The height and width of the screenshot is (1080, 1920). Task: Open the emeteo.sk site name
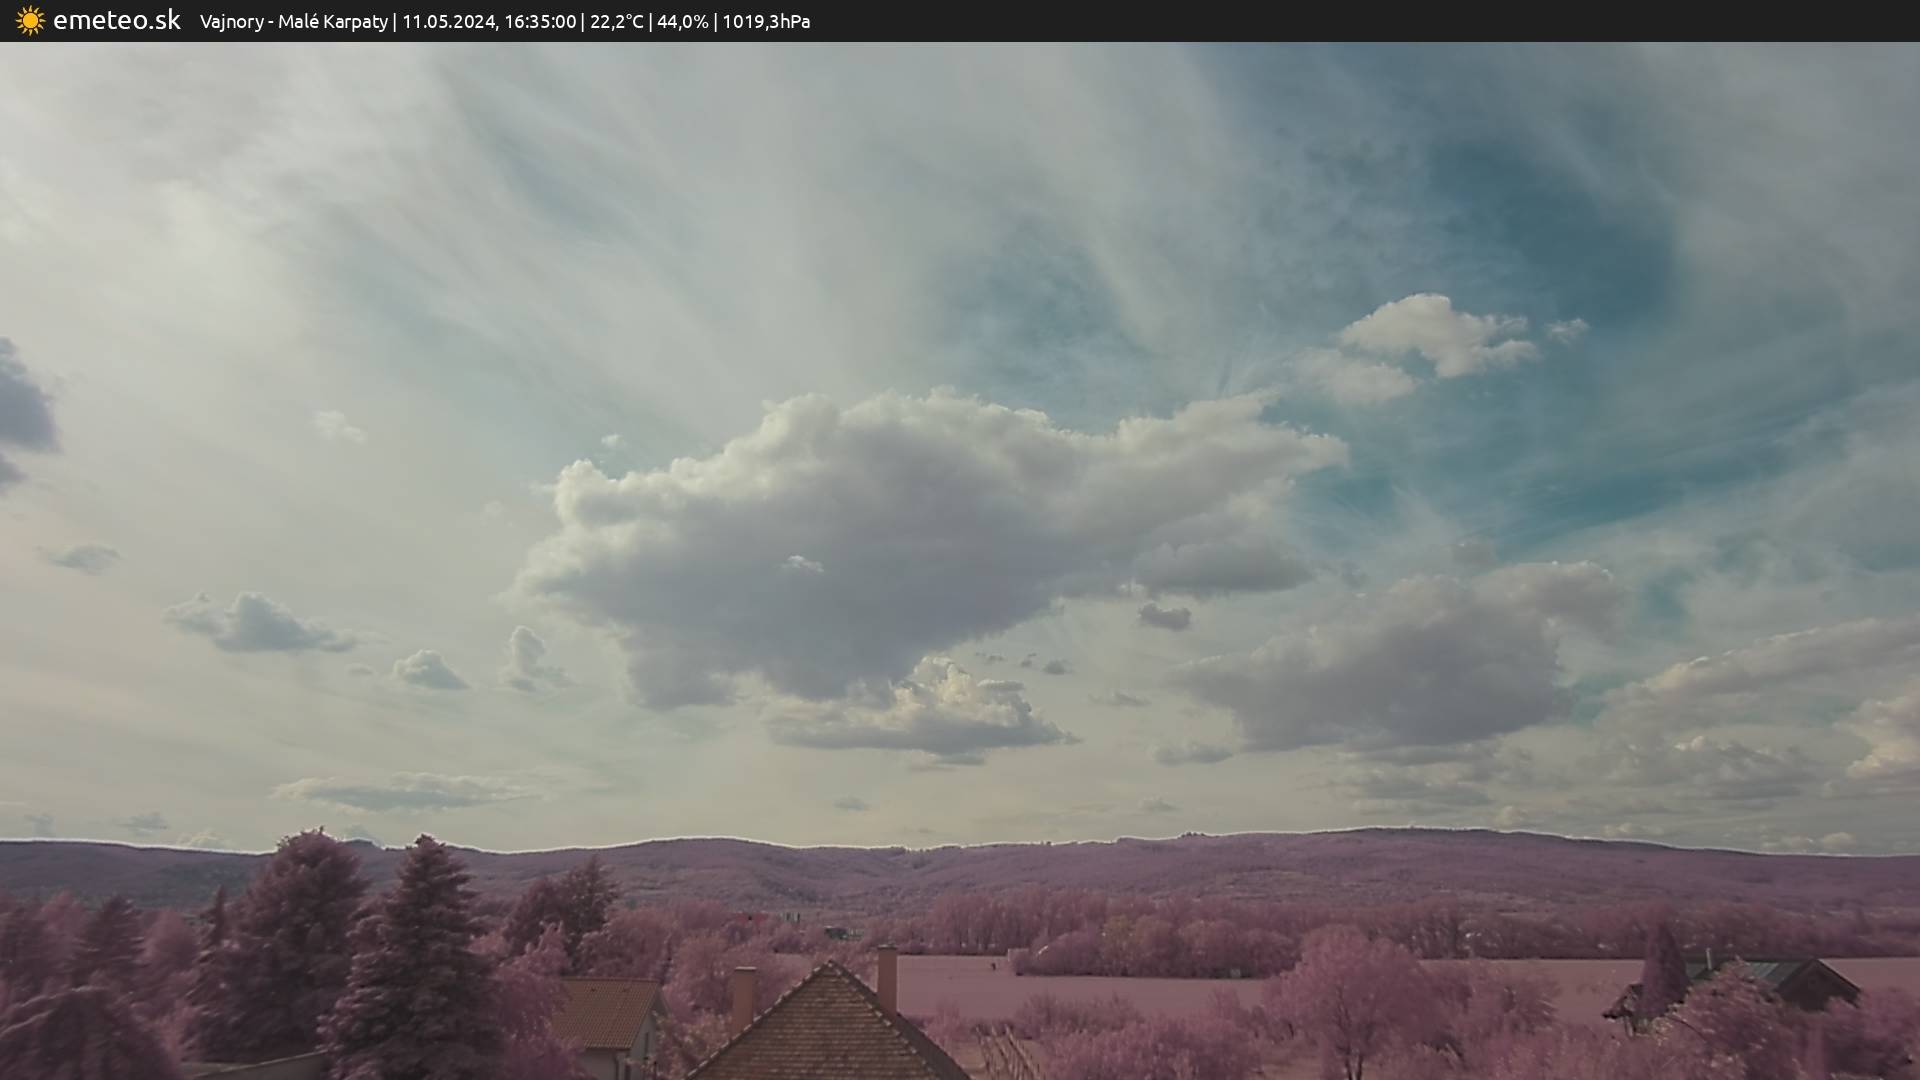[x=116, y=21]
